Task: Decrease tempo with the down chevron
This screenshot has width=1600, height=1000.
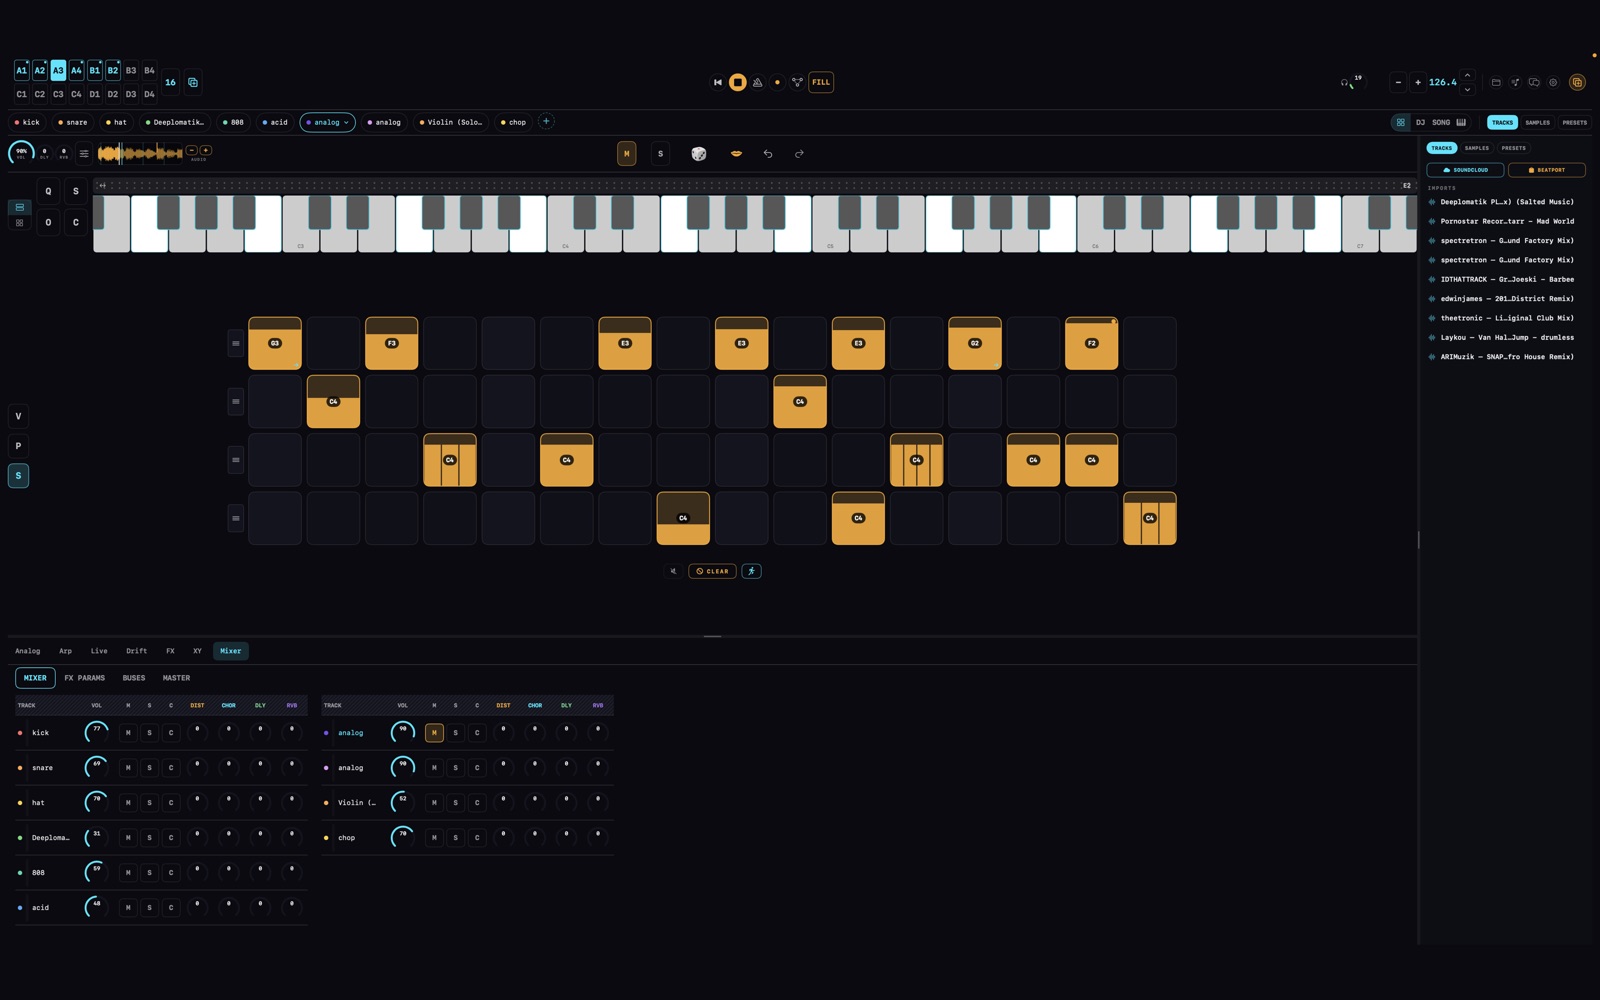Action: pyautogui.click(x=1467, y=90)
